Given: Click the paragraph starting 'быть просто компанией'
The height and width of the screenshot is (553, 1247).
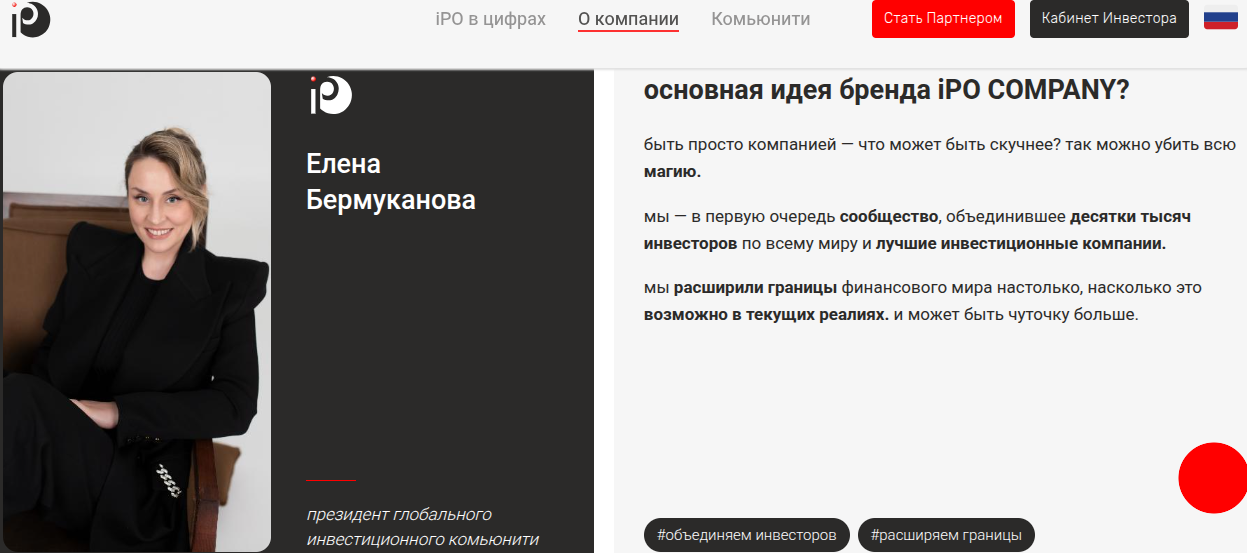Looking at the screenshot, I should (x=940, y=145).
